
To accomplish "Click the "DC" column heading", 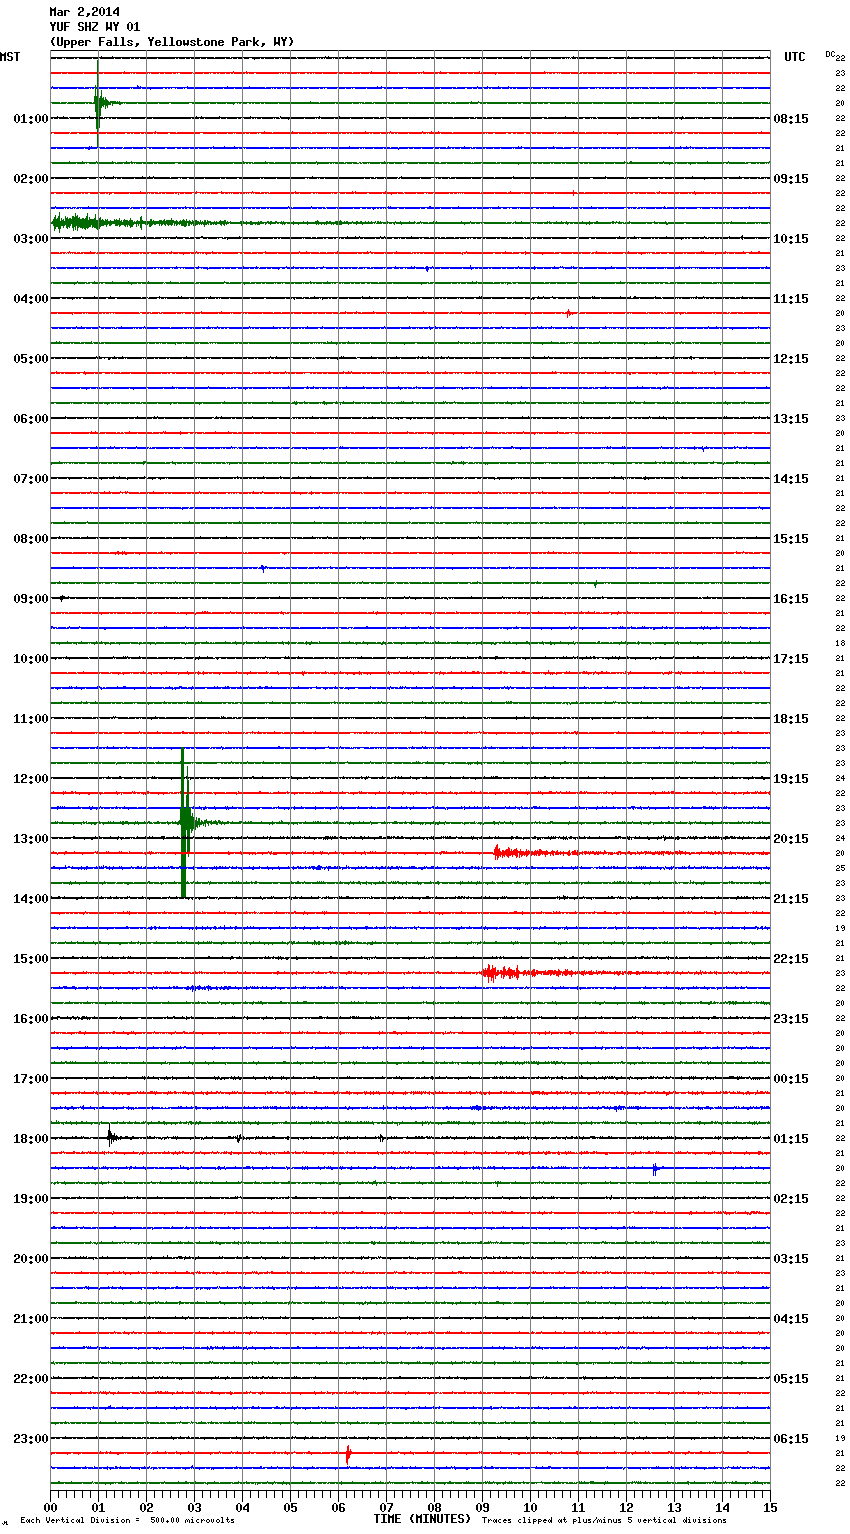I will (830, 54).
